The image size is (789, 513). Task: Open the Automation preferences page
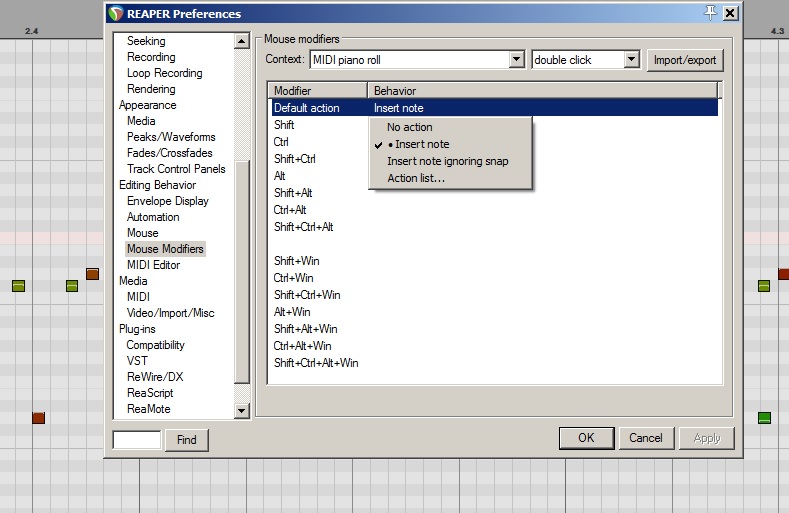(x=153, y=217)
